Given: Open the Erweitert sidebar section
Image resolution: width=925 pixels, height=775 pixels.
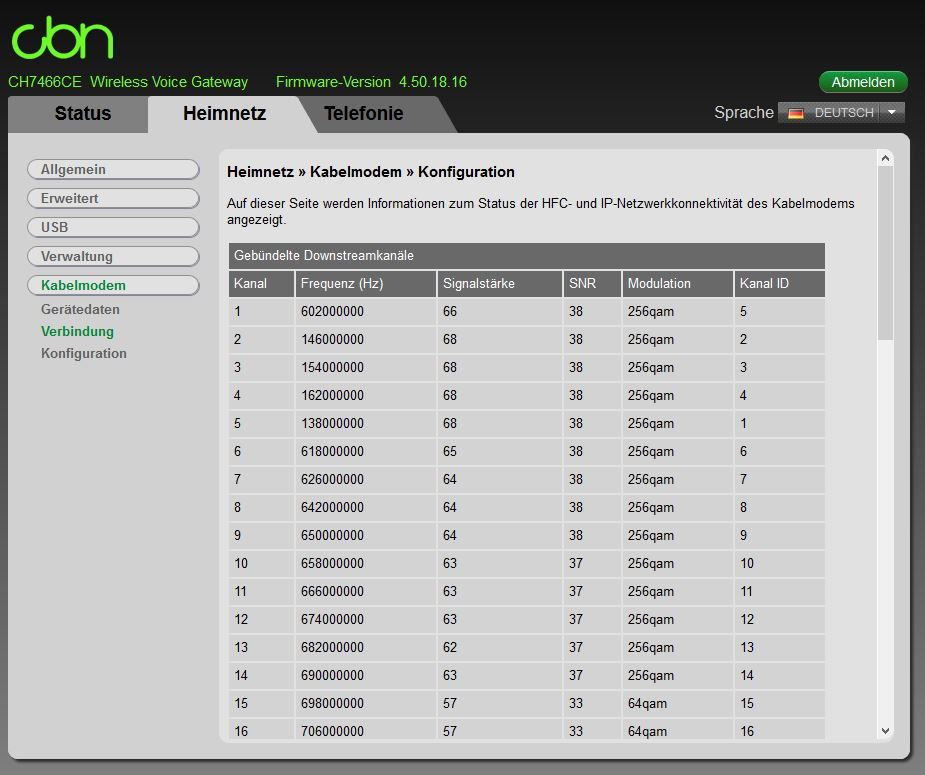Looking at the screenshot, I should tap(113, 198).
